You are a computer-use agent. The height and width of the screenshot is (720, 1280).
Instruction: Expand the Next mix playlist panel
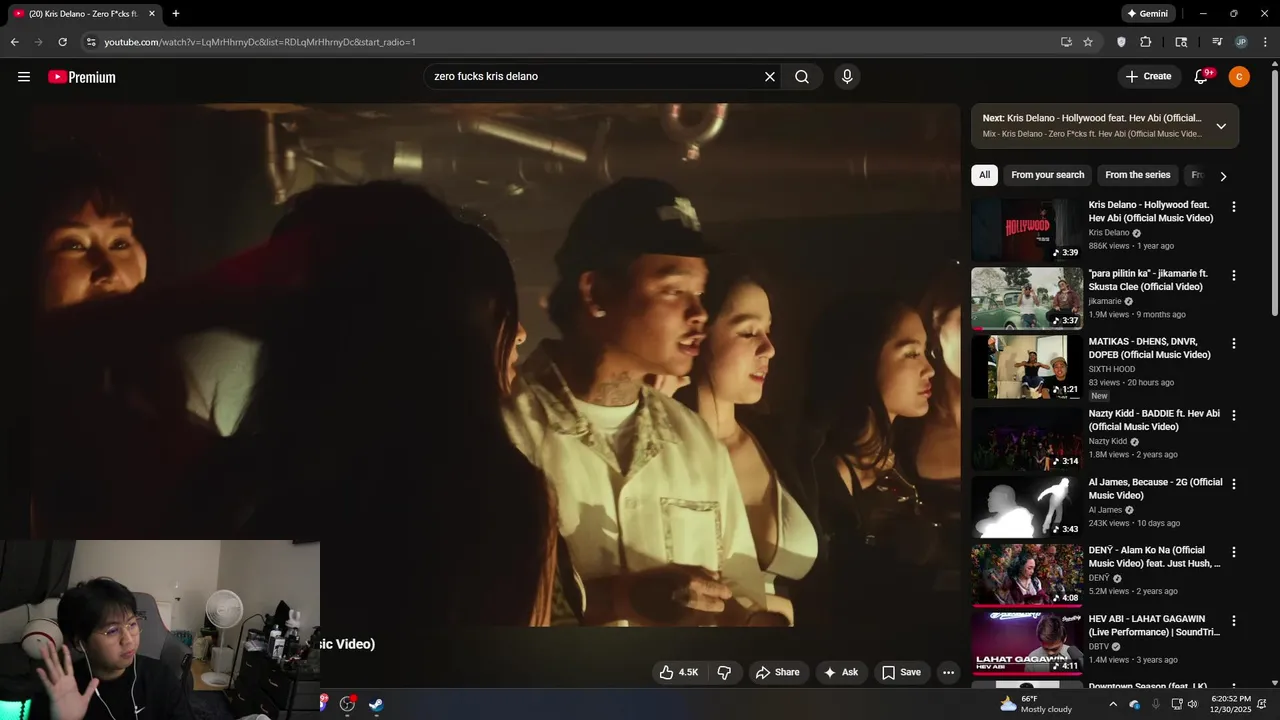[1221, 126]
